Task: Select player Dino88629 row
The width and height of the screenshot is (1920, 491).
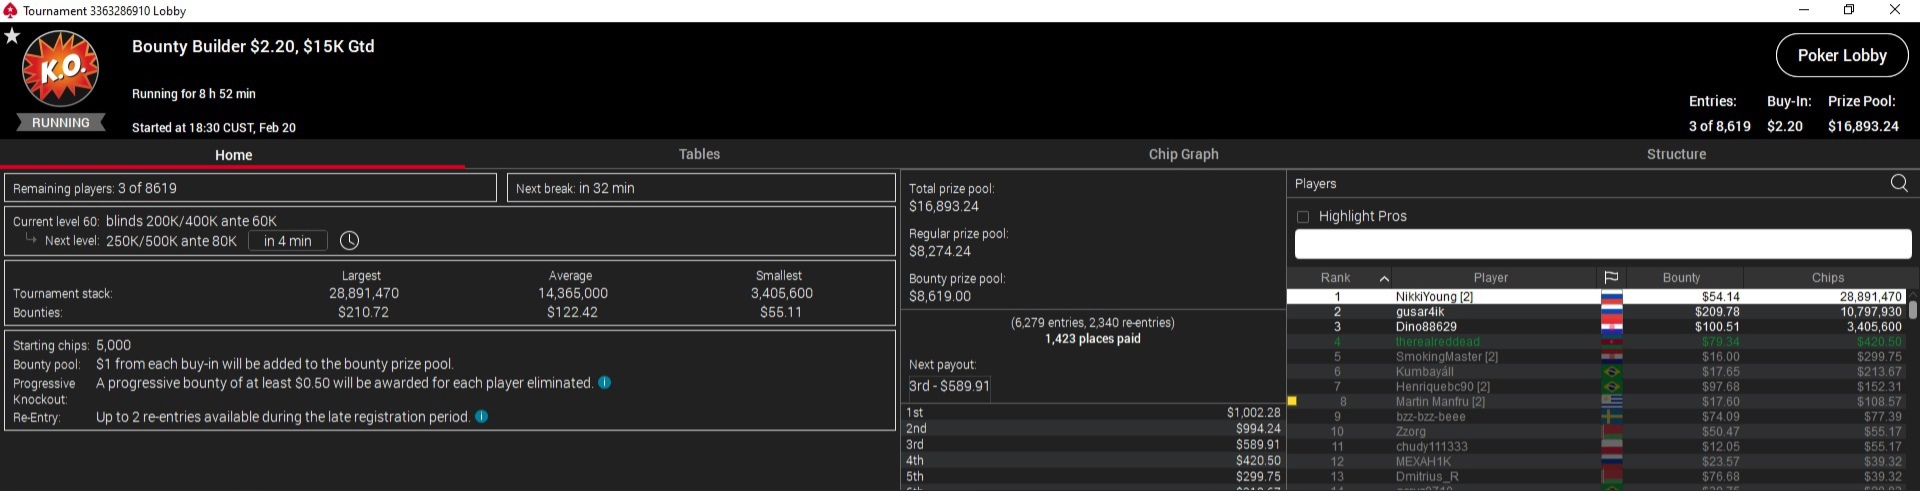Action: (1597, 327)
